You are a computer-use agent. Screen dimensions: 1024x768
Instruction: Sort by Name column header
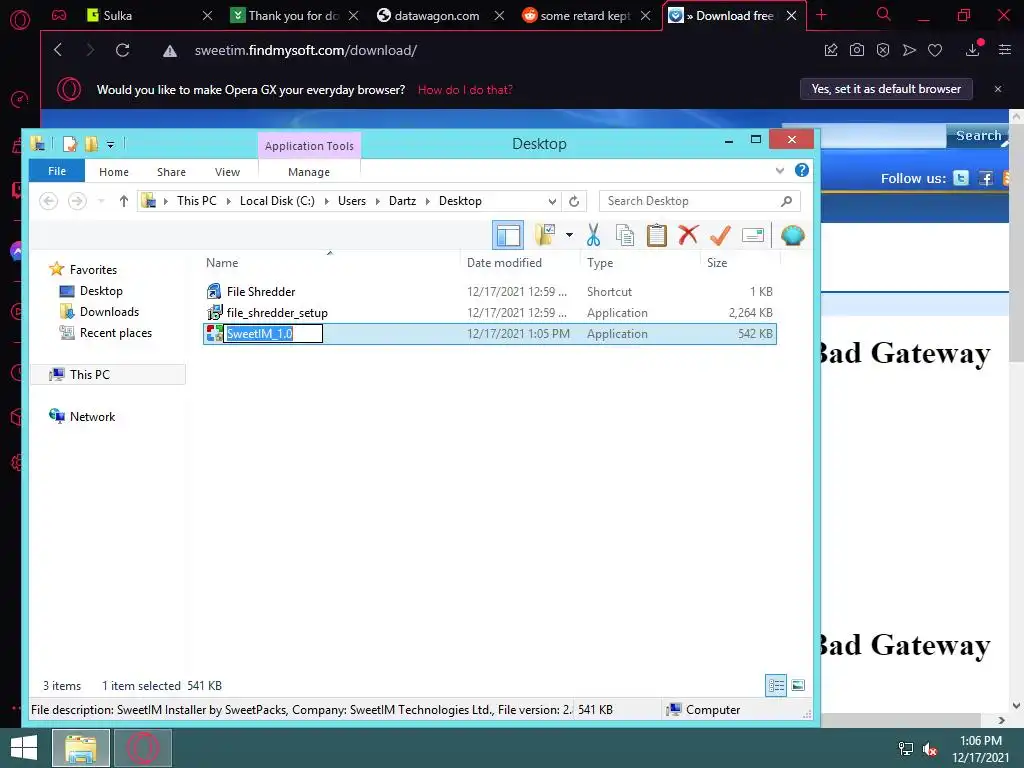330,263
